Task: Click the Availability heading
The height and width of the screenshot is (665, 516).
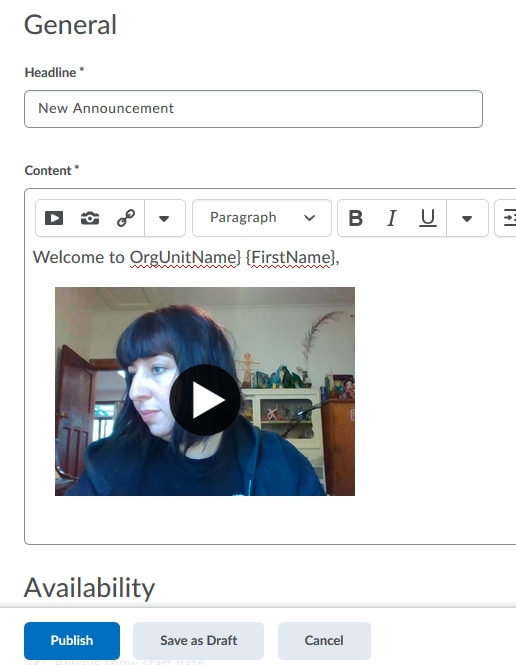Action: pyautogui.click(x=89, y=588)
